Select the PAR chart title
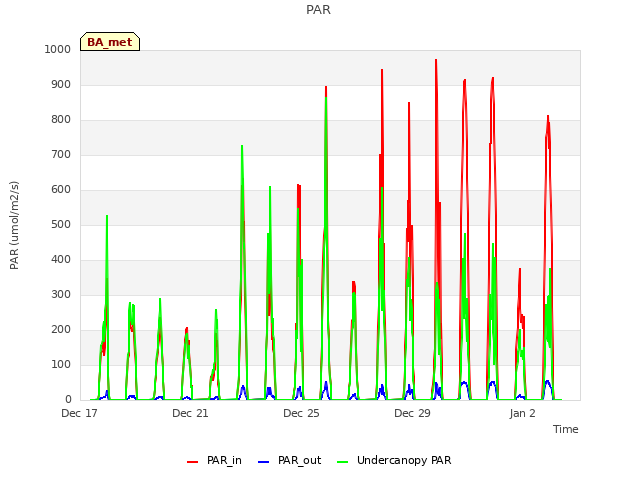The image size is (640, 480). [318, 9]
